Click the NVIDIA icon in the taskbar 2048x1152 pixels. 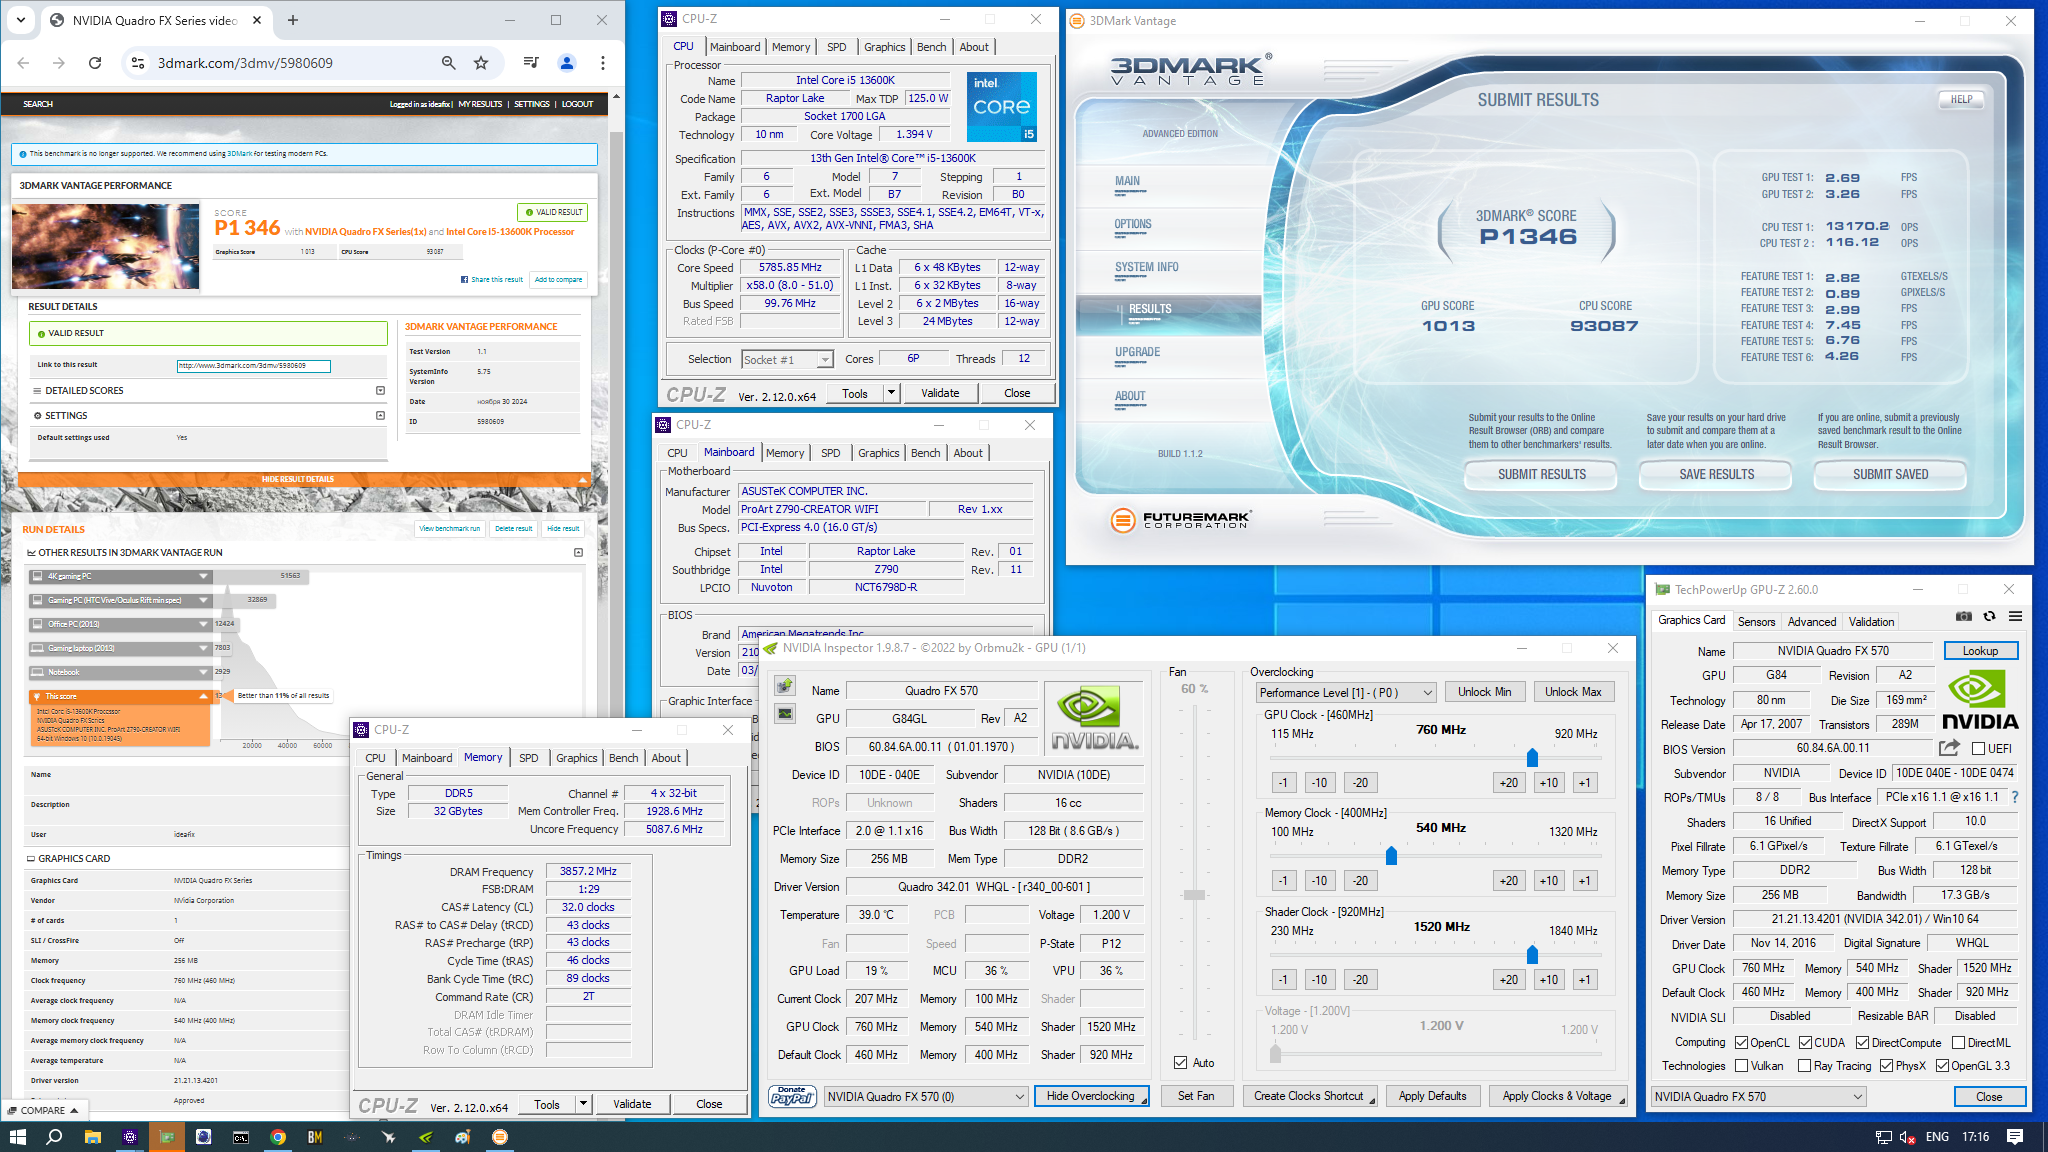click(426, 1137)
